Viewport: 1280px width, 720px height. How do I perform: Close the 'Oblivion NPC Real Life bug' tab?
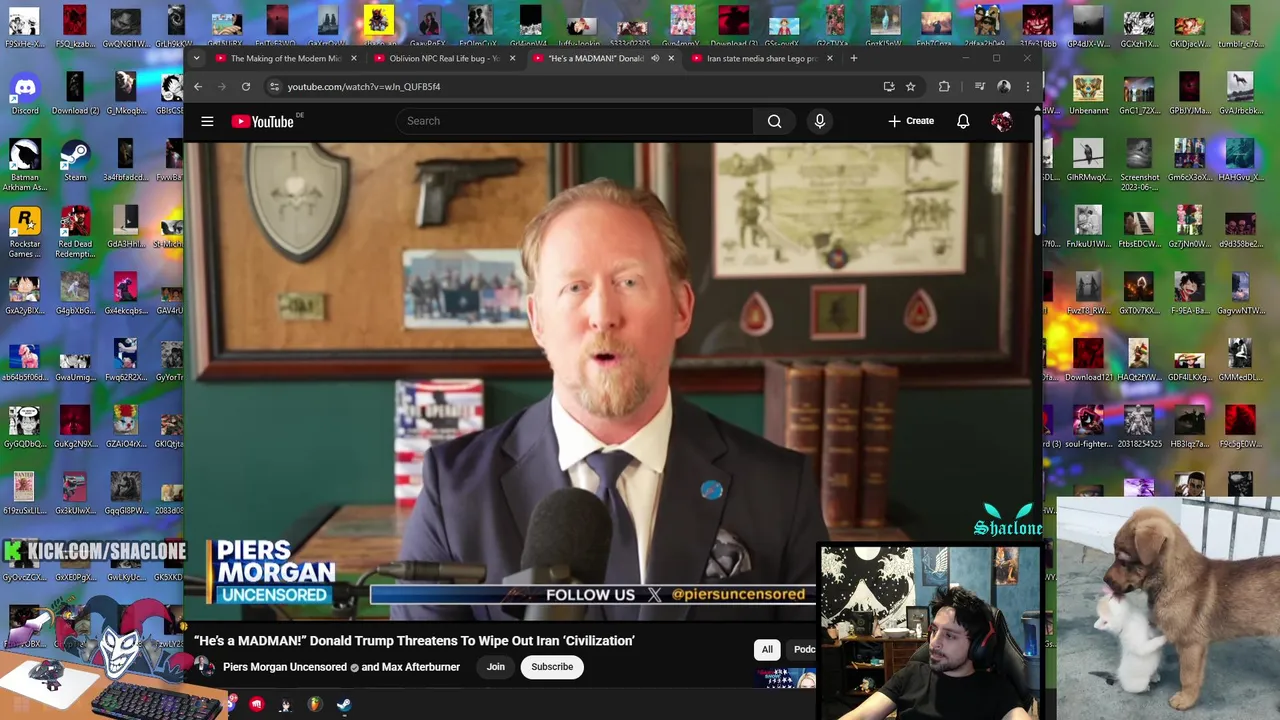[512, 58]
